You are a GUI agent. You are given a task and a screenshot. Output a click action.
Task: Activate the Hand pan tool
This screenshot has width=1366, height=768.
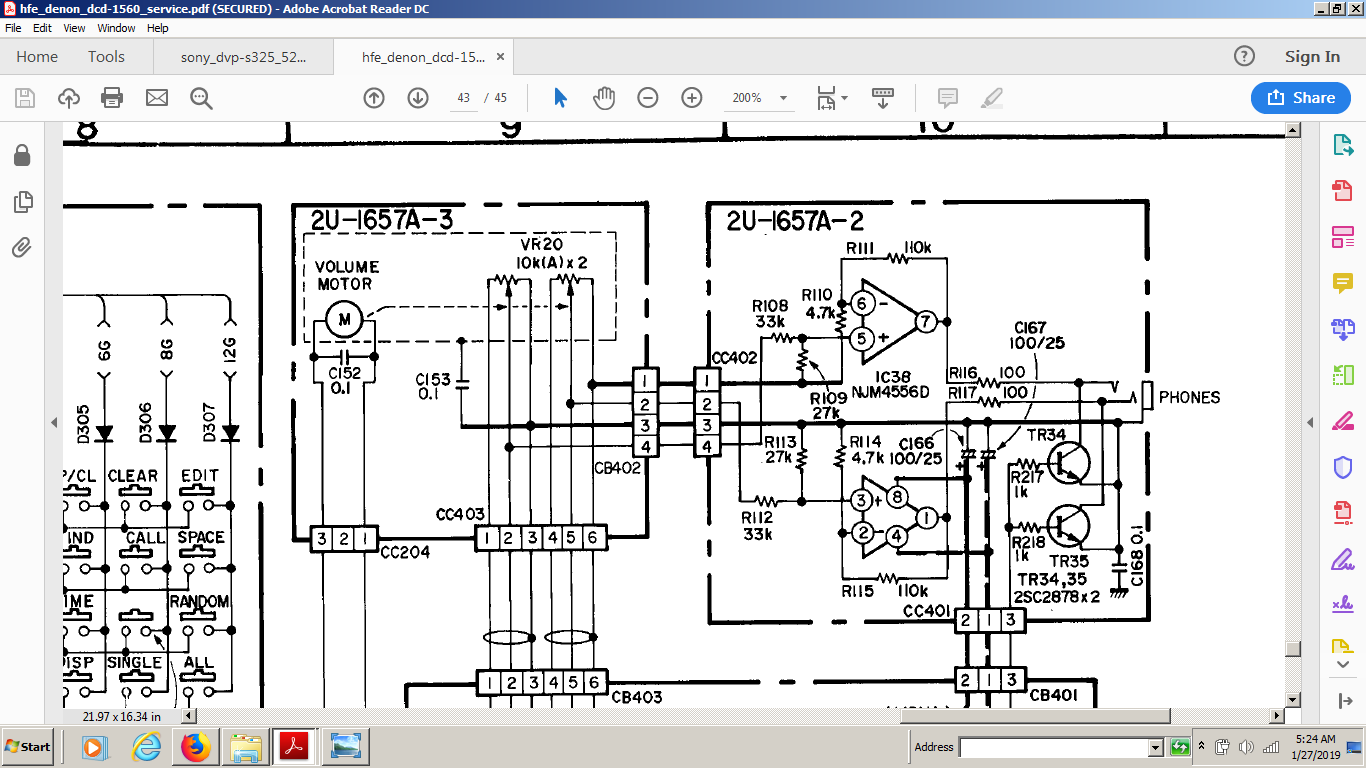click(604, 98)
